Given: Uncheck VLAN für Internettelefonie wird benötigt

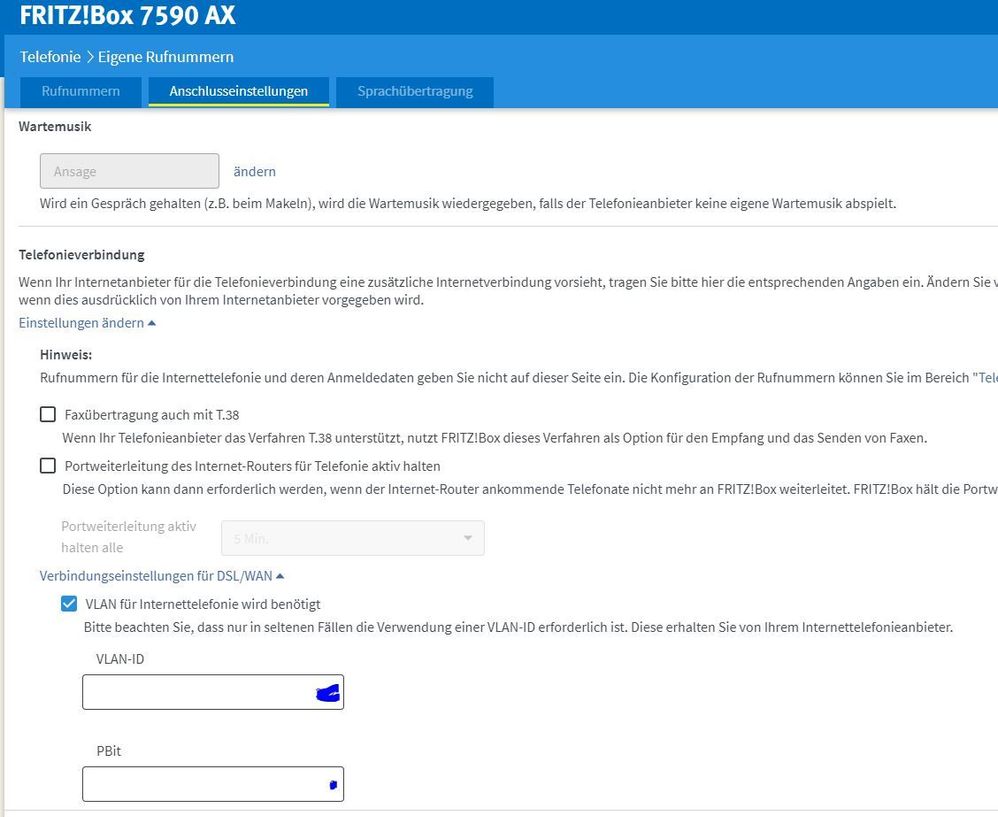Looking at the screenshot, I should tap(69, 604).
